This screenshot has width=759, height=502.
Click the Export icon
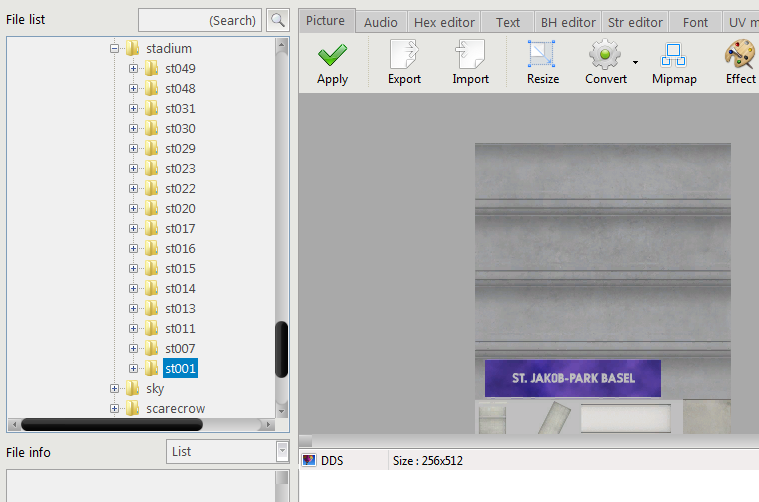[404, 54]
